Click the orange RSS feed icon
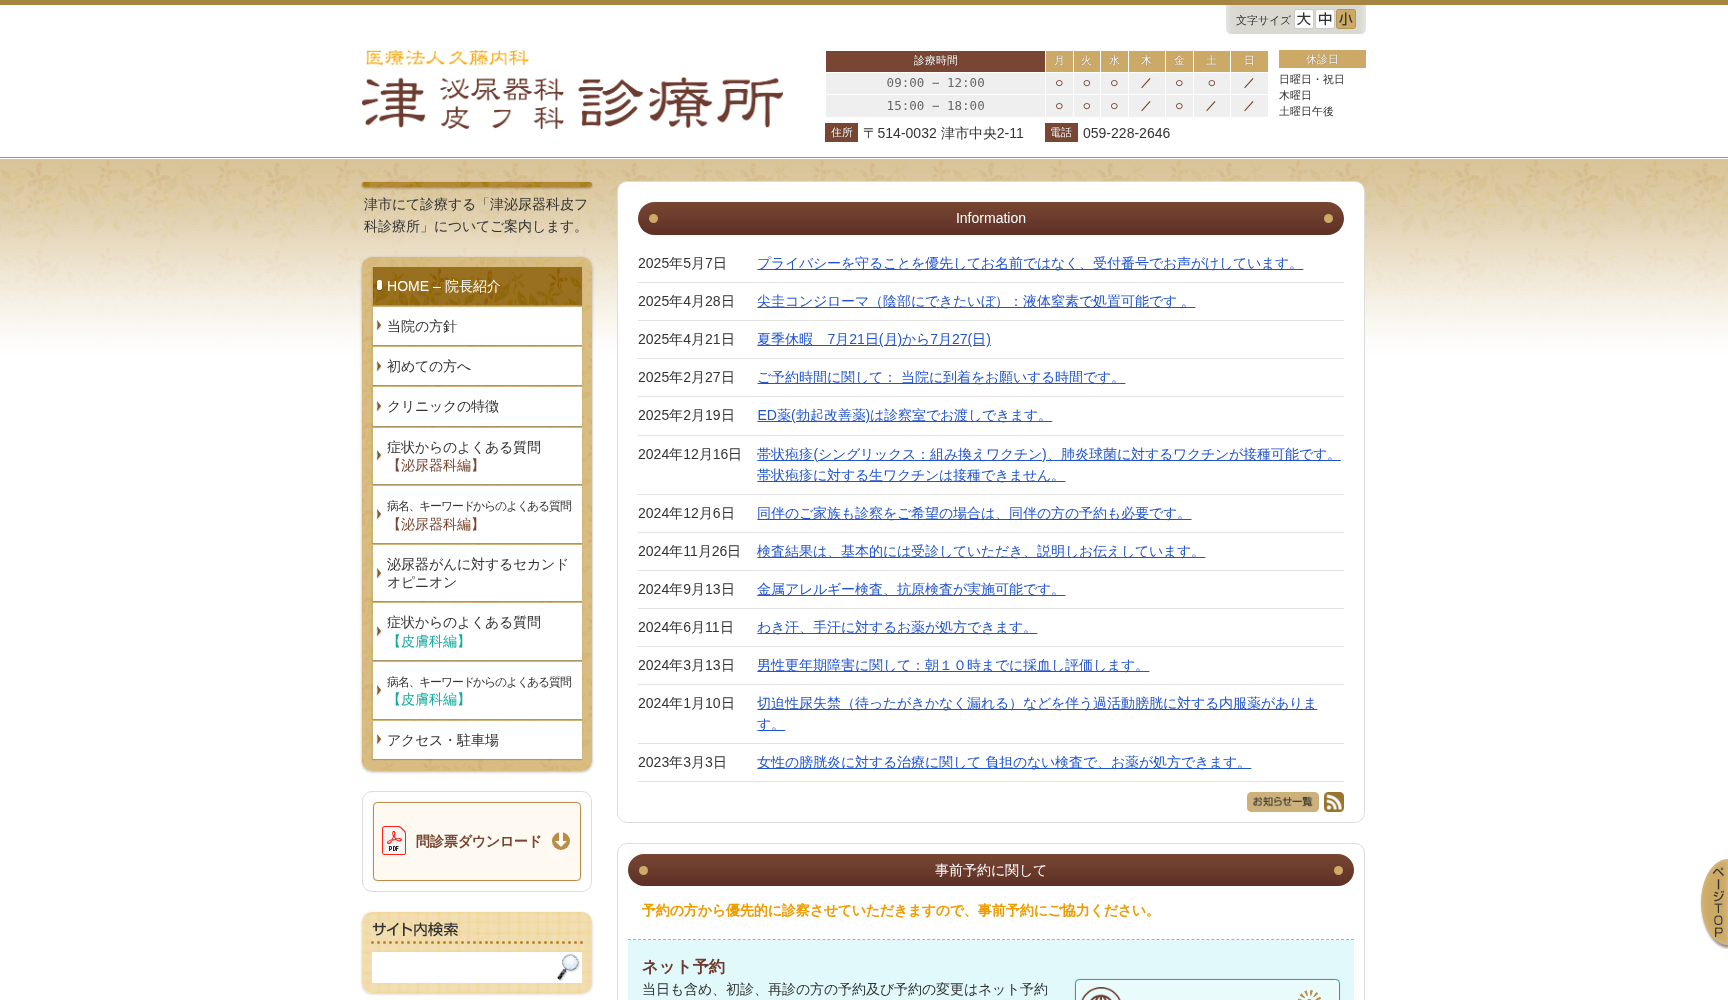The image size is (1728, 1000). click(x=1333, y=801)
